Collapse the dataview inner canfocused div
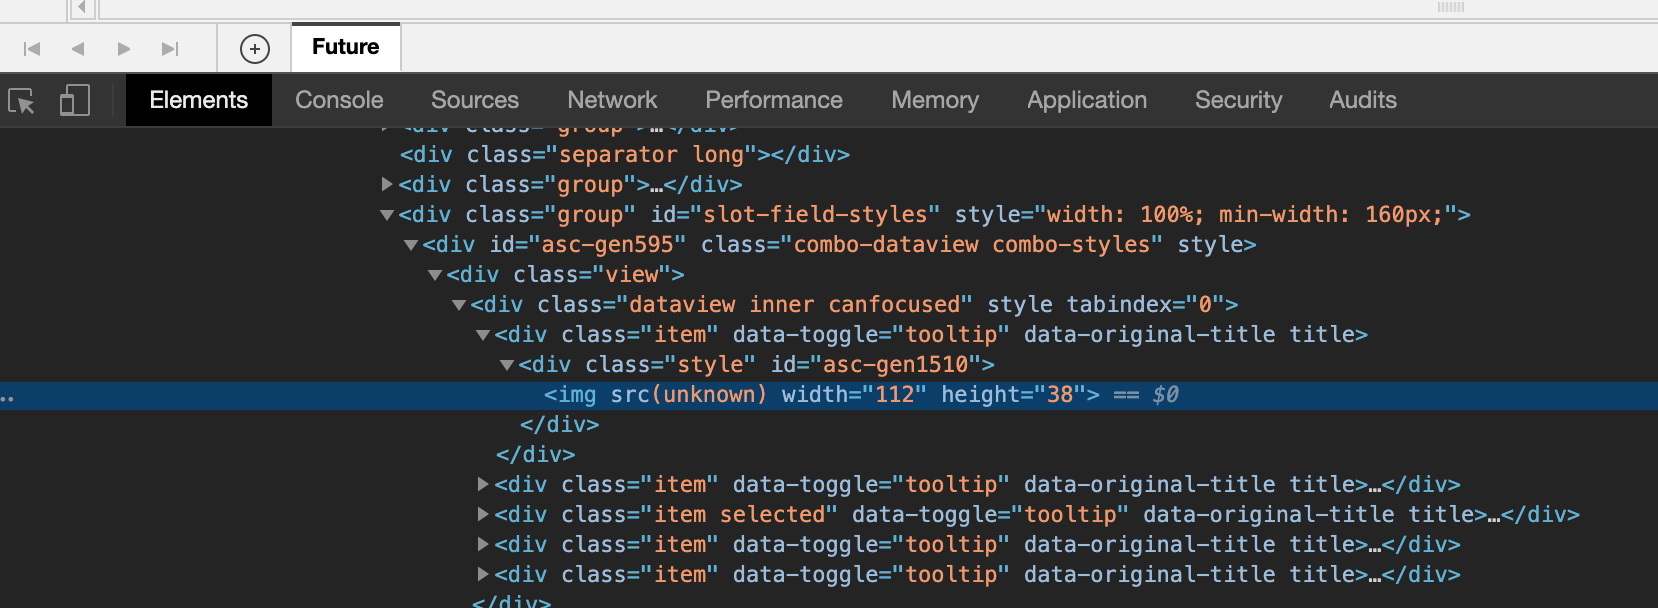This screenshot has height=608, width=1658. 459,305
